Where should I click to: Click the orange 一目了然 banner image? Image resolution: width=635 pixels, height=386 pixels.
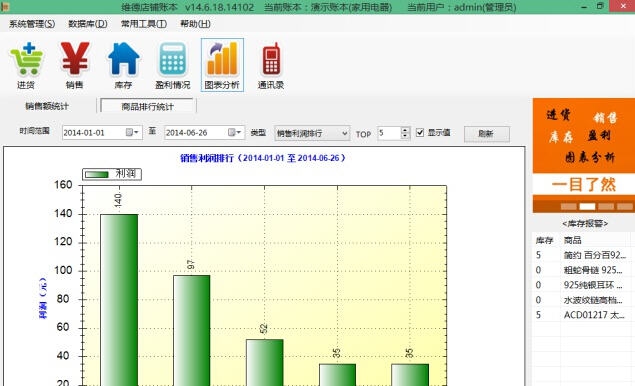(584, 156)
